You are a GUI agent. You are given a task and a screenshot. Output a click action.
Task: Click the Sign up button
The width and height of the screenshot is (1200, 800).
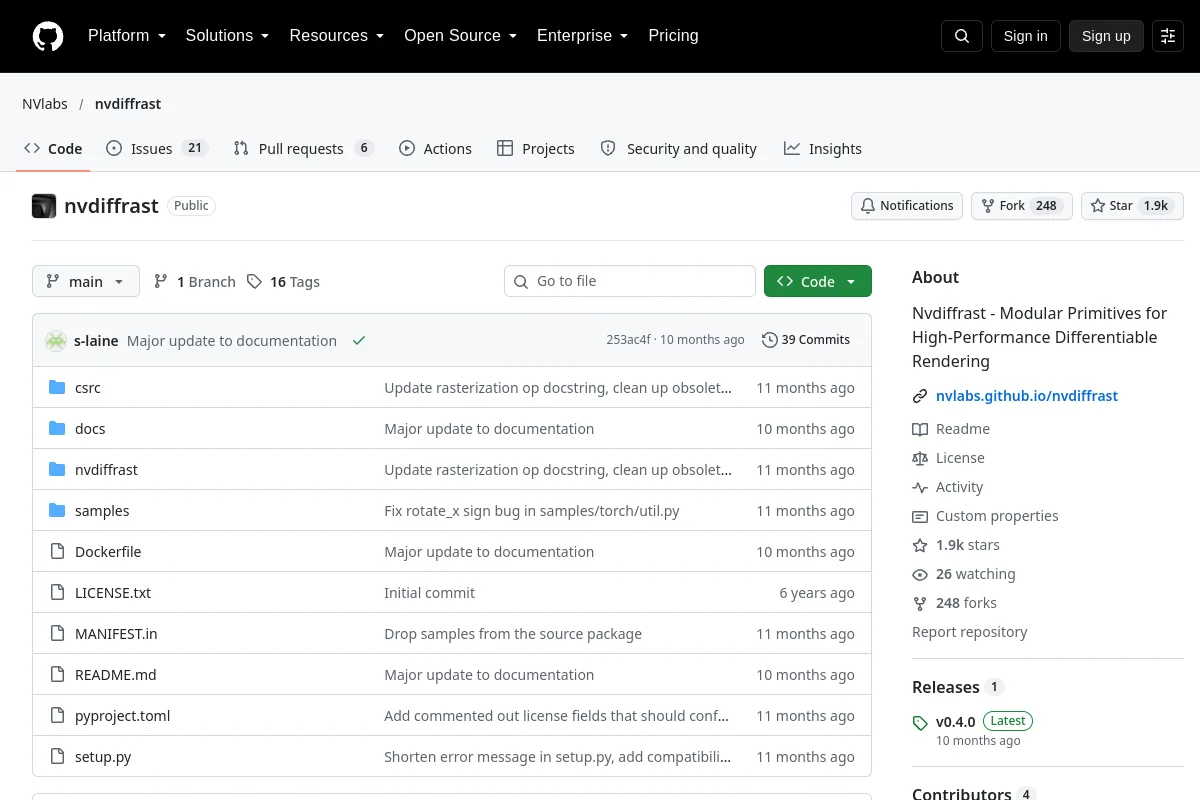(1106, 36)
